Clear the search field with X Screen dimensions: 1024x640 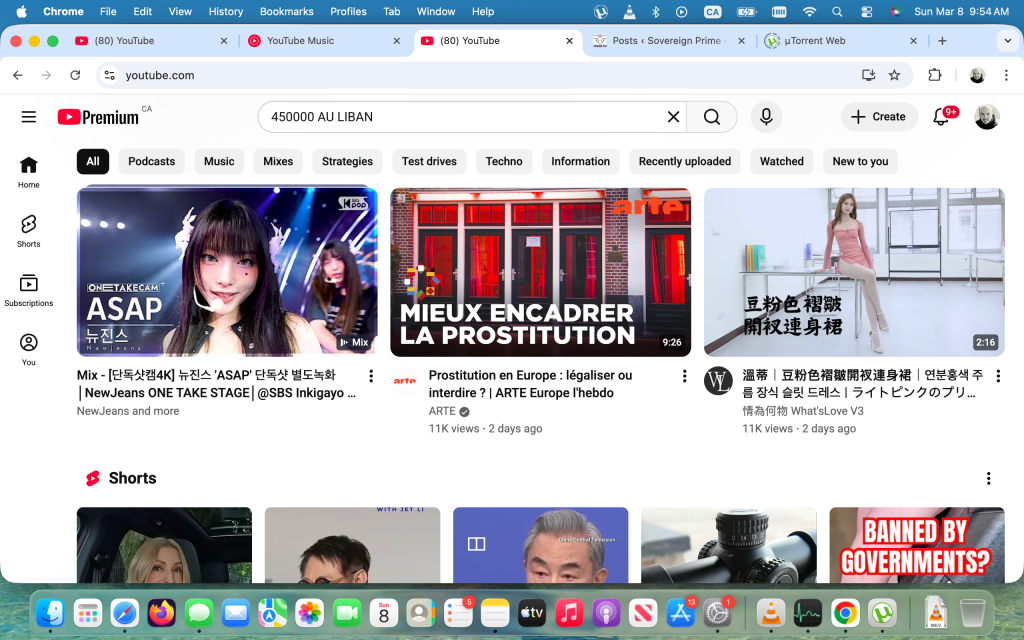(x=673, y=117)
